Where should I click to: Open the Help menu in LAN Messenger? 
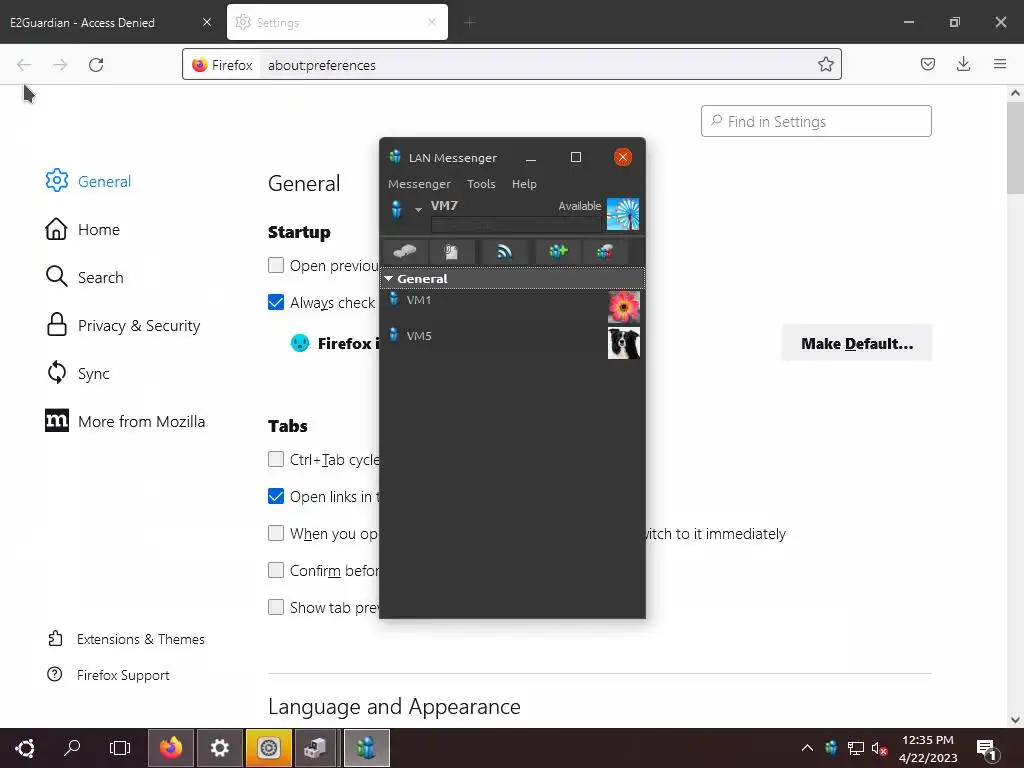point(524,184)
